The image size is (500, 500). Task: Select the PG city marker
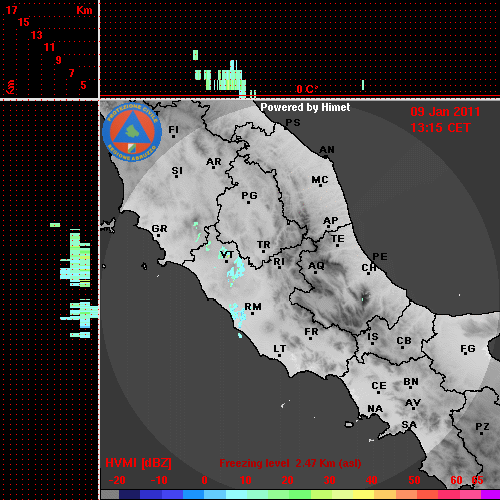click(x=248, y=202)
